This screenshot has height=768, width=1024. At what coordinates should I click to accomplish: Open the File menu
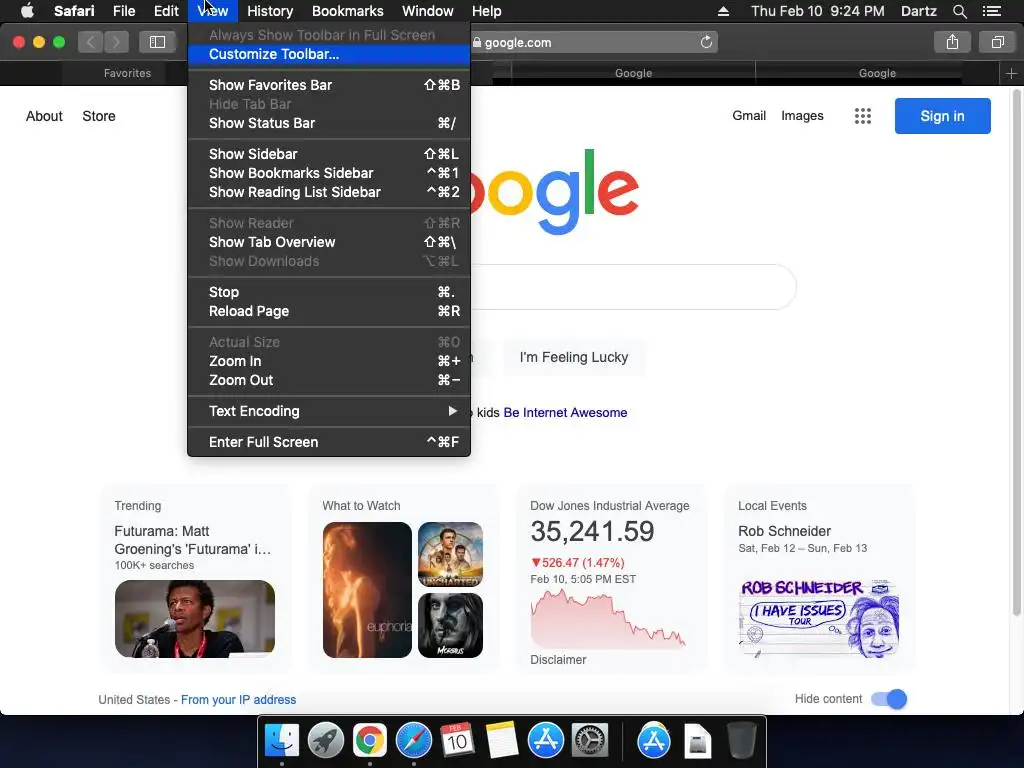[123, 11]
